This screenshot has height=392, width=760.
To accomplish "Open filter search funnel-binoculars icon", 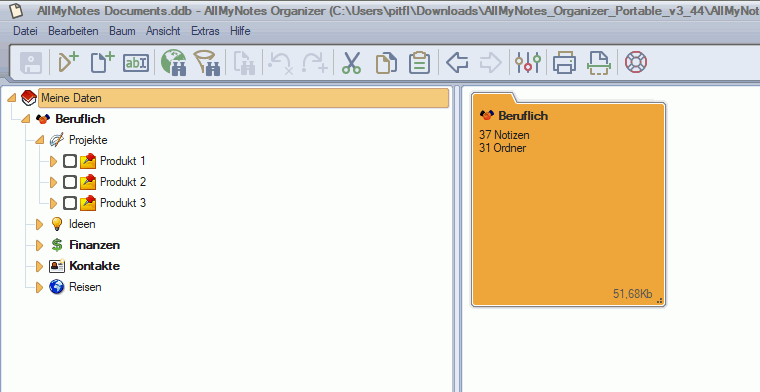I will (x=207, y=63).
